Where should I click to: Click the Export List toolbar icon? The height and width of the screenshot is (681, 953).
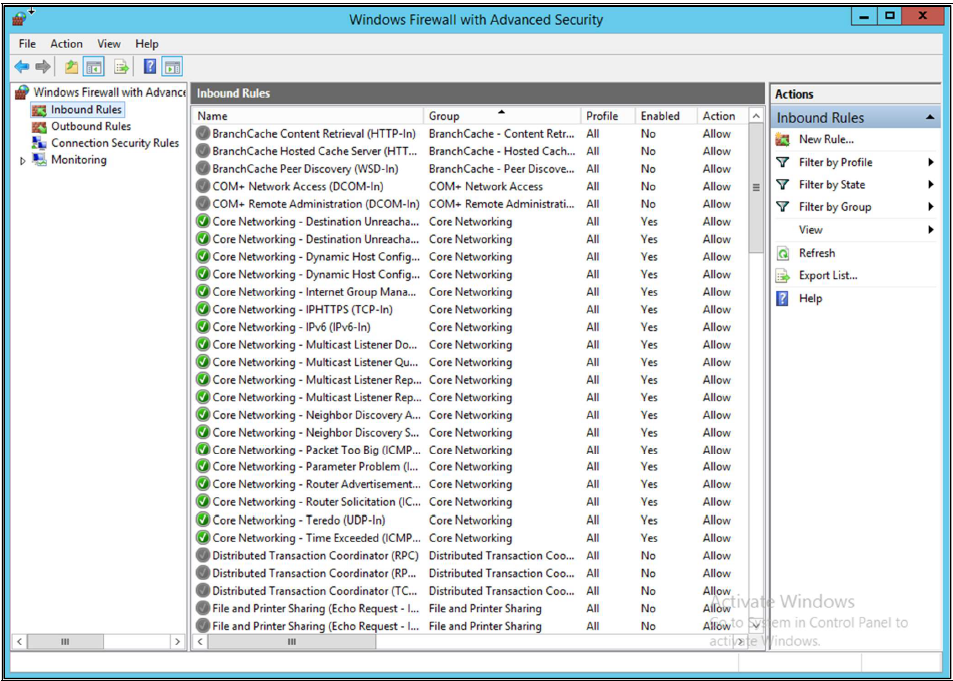[x=122, y=67]
